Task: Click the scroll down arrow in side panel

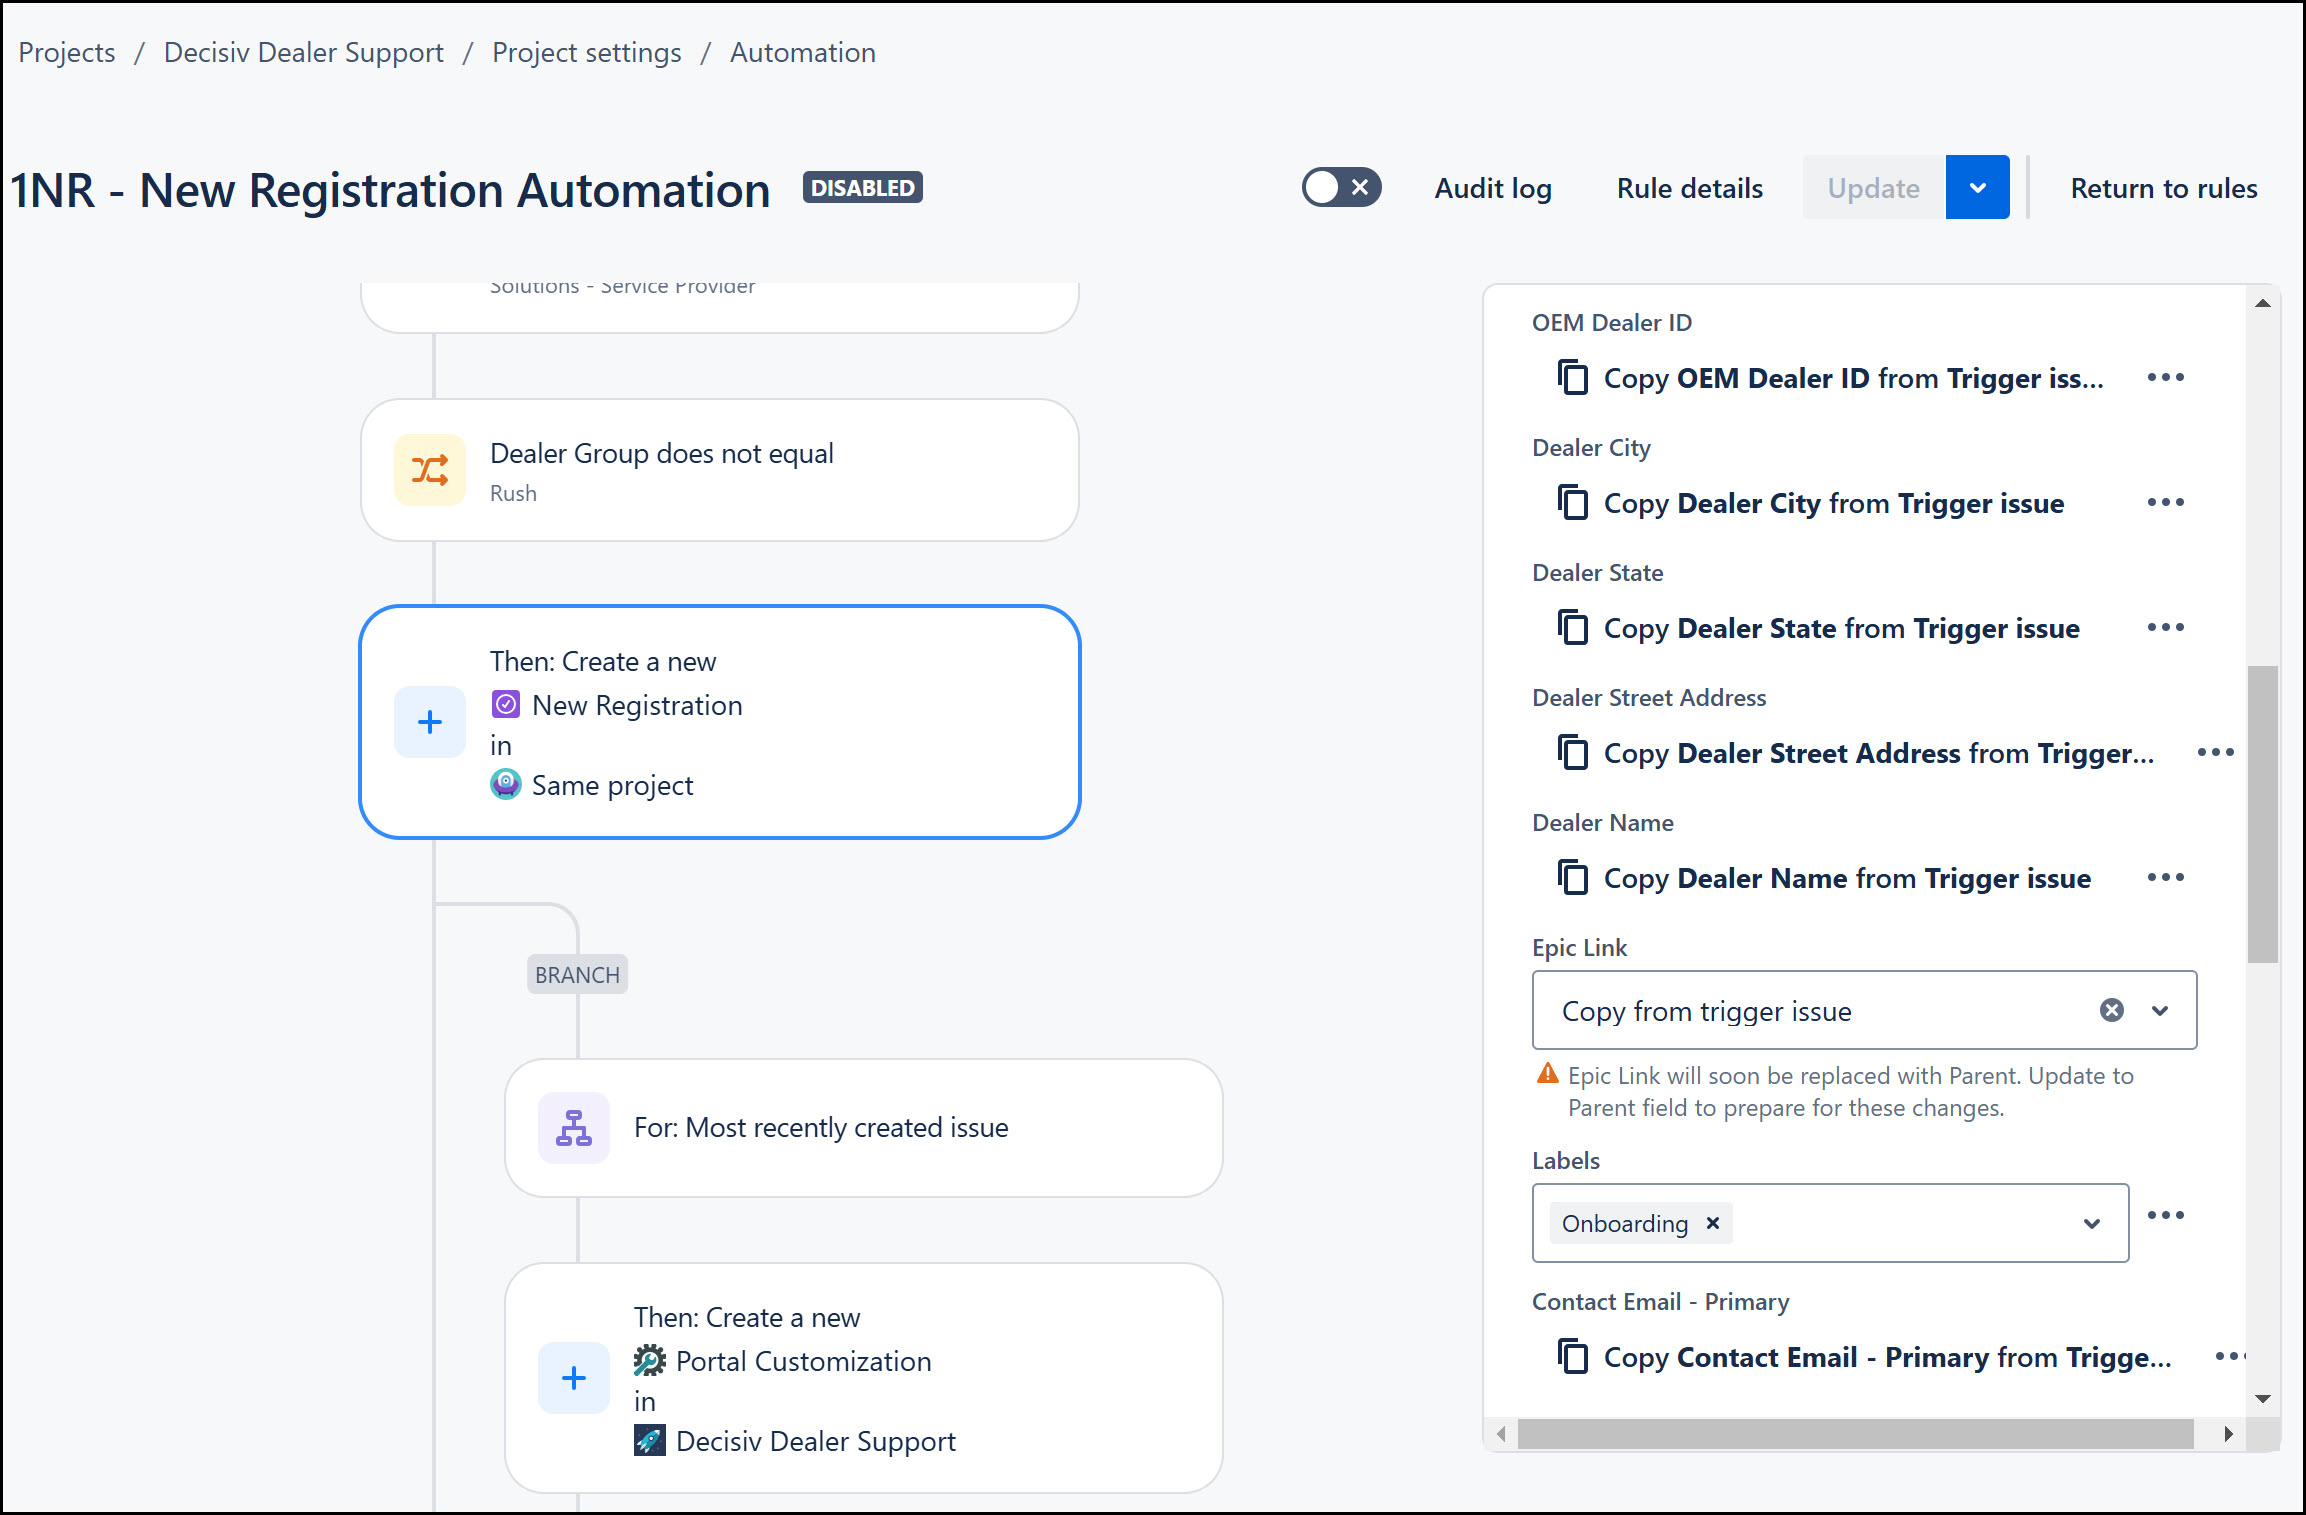Action: point(2263,1398)
